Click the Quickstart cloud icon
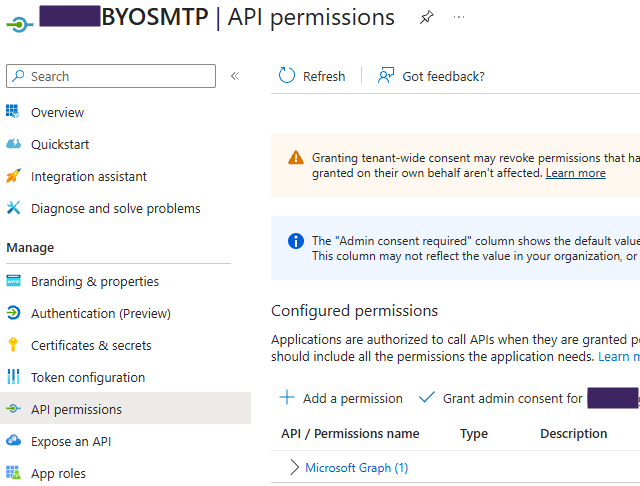Screen dimensions: 640x486 point(13,144)
